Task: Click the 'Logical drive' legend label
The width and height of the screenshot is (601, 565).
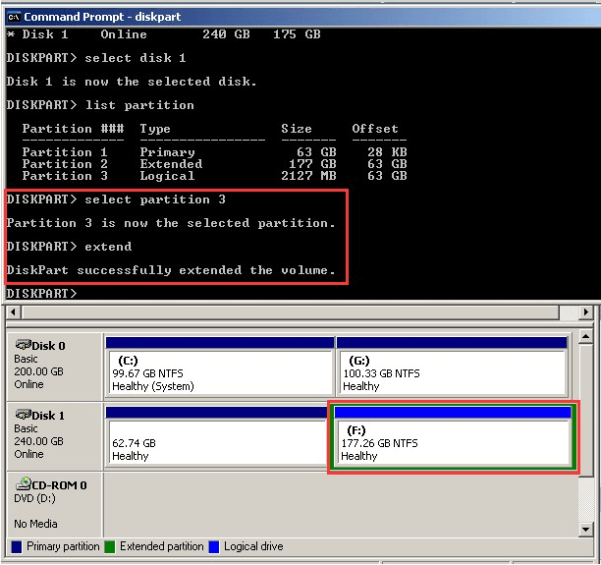Action: (x=253, y=547)
